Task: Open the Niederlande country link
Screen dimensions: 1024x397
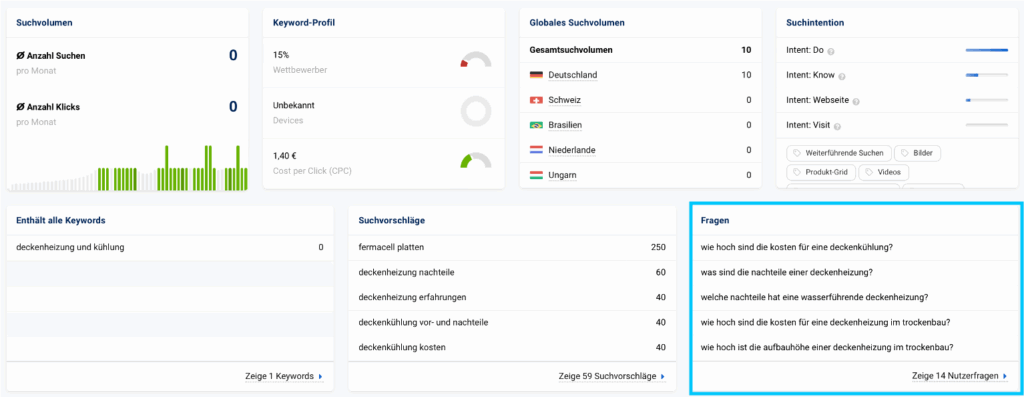Action: click(572, 150)
